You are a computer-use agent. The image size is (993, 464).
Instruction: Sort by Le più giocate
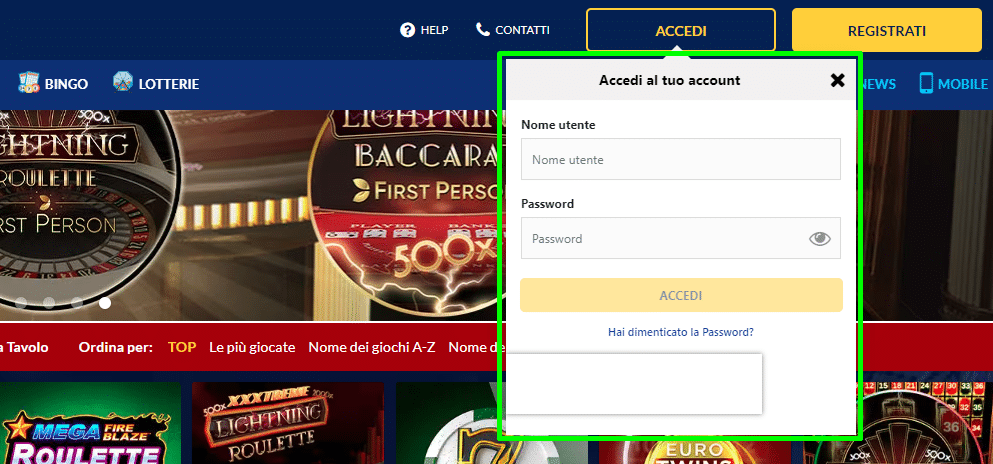click(252, 347)
